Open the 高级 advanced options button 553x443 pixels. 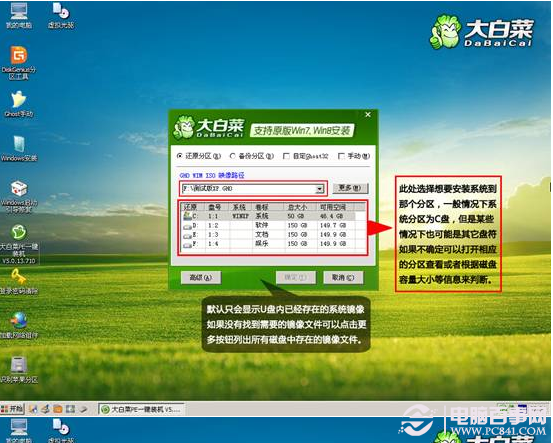pyautogui.click(x=201, y=278)
